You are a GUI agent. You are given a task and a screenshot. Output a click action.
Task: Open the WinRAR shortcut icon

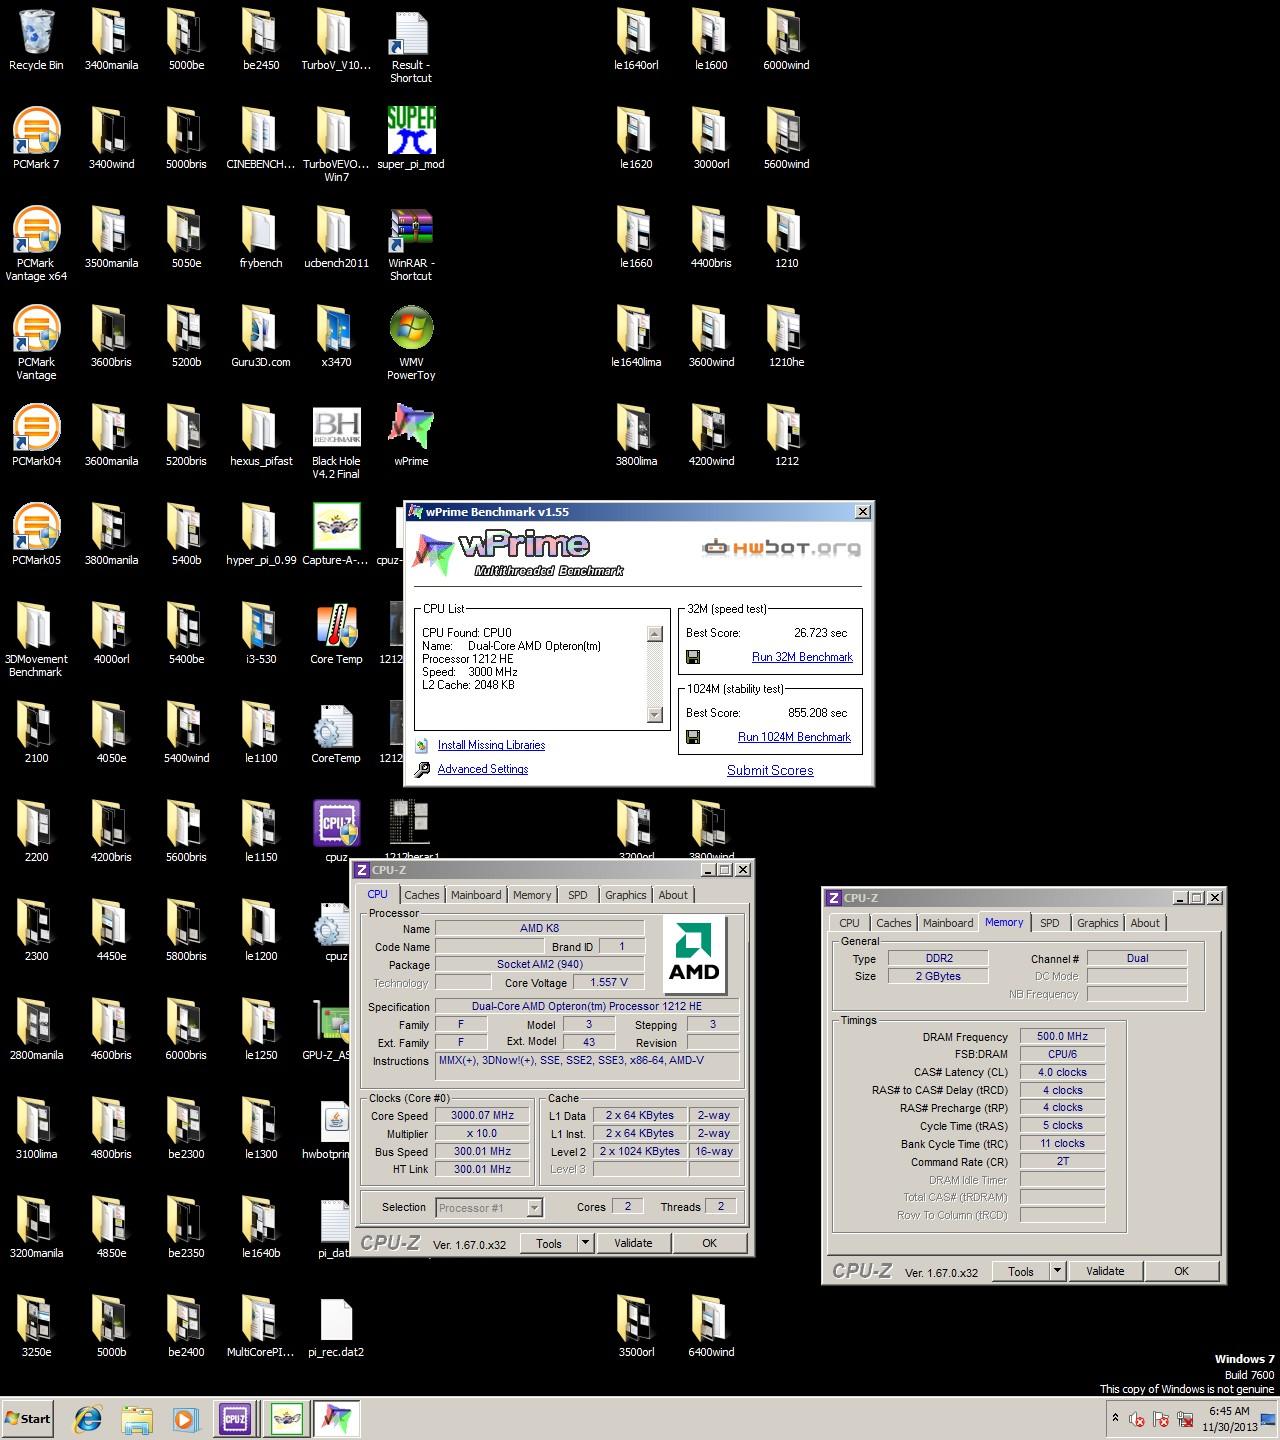411,245
